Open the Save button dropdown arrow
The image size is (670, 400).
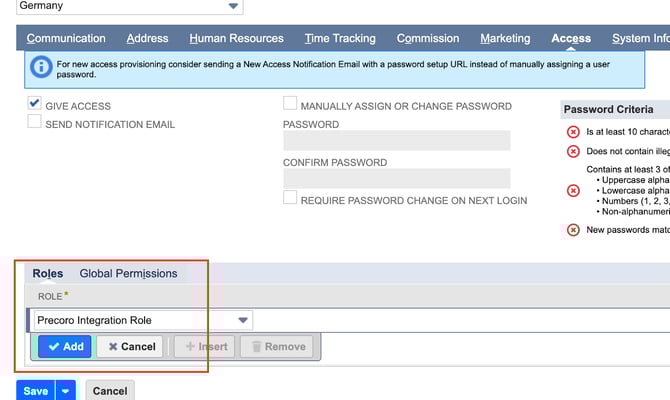[65, 391]
